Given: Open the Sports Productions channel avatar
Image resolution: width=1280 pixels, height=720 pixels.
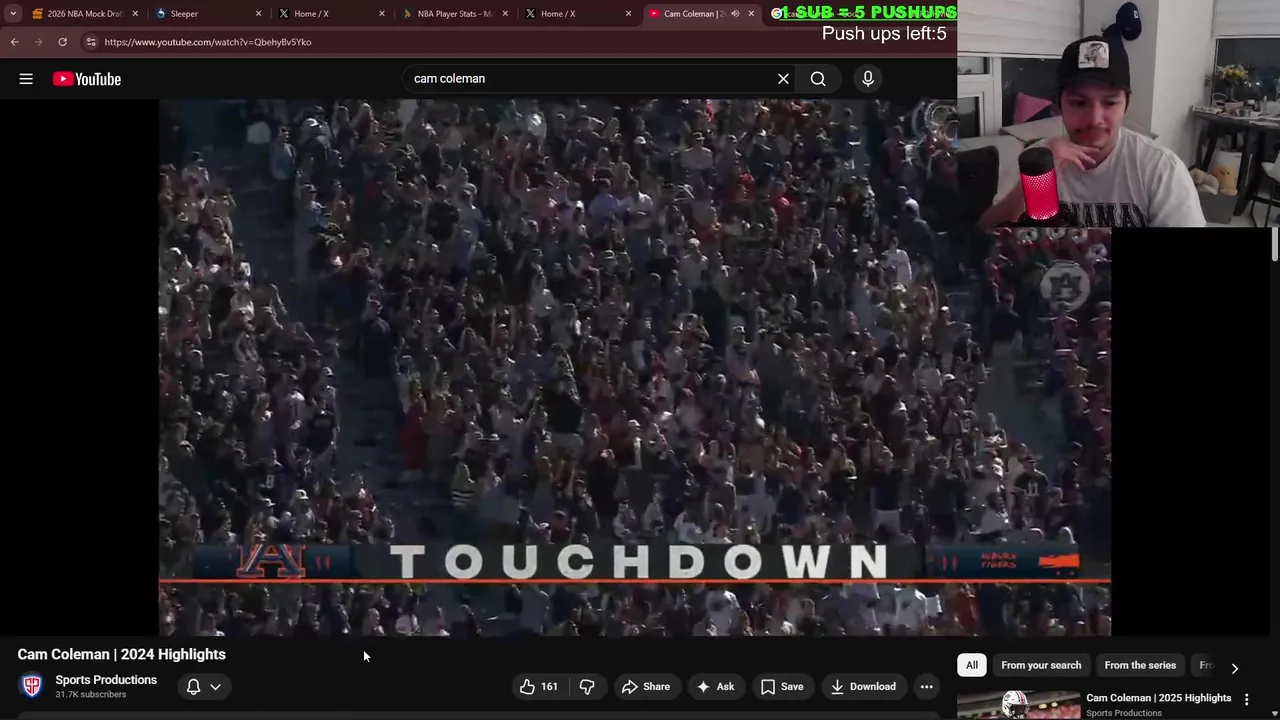Looking at the screenshot, I should tap(32, 686).
